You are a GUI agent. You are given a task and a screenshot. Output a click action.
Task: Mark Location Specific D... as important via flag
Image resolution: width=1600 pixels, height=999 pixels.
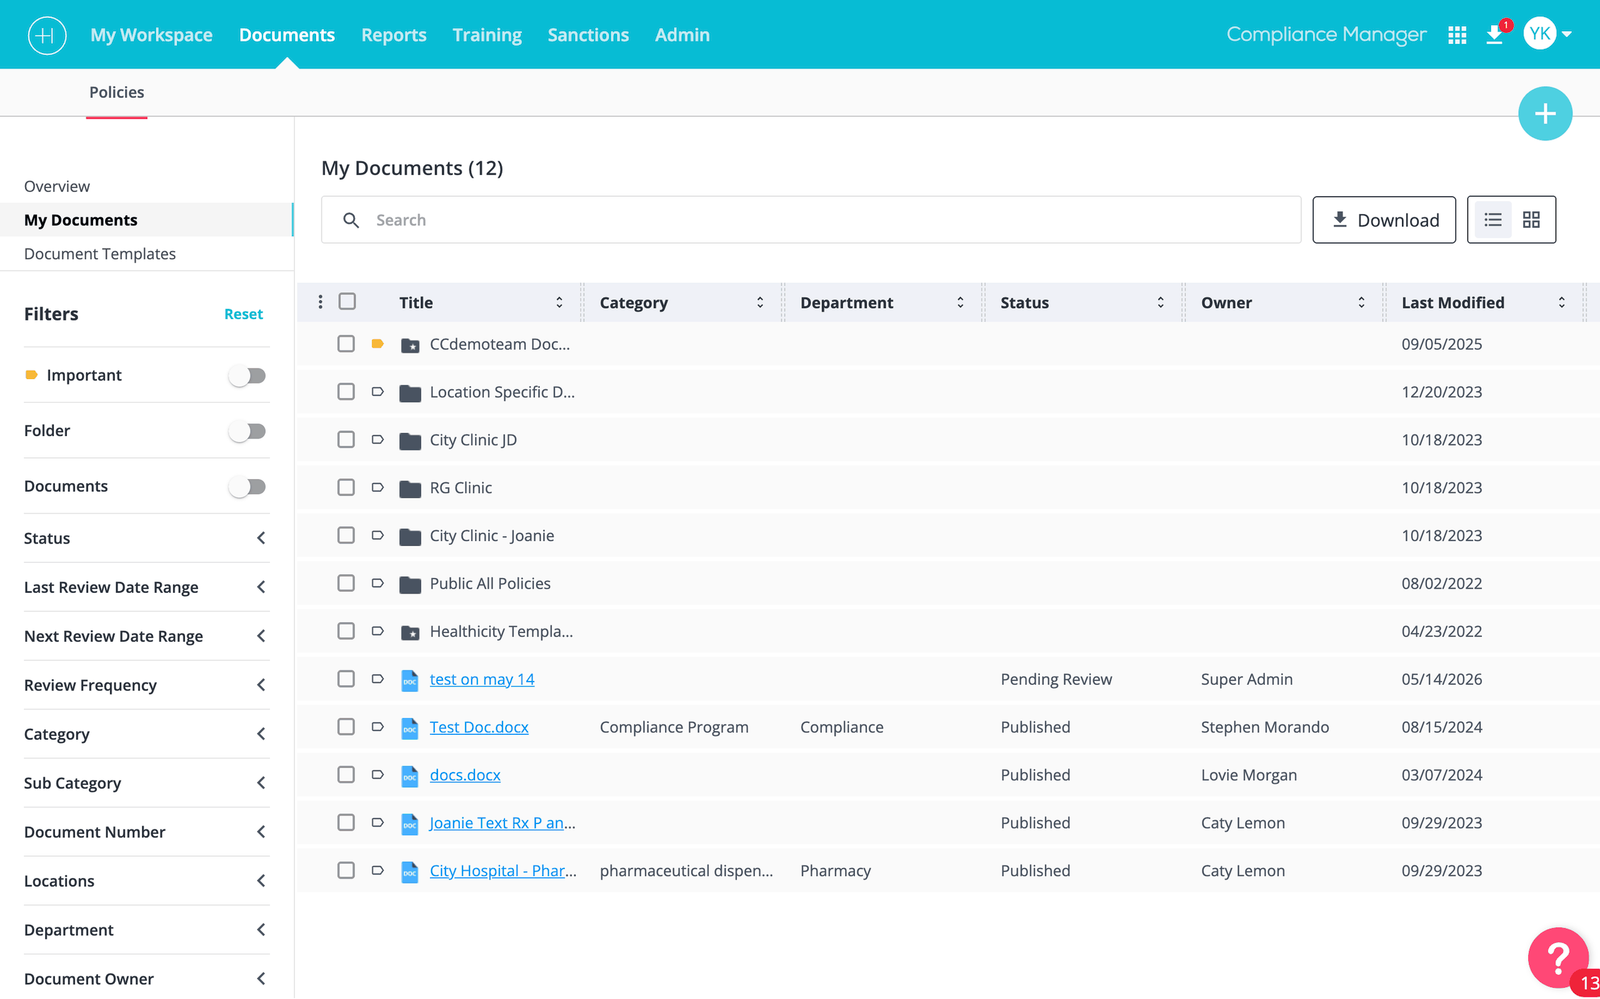pyautogui.click(x=377, y=392)
